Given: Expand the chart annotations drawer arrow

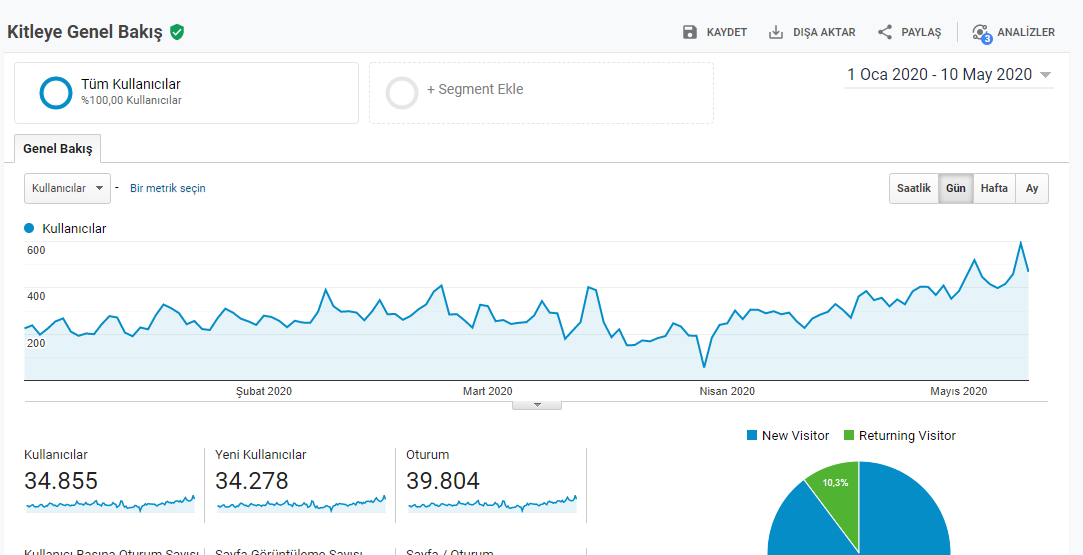Looking at the screenshot, I should coord(537,405).
